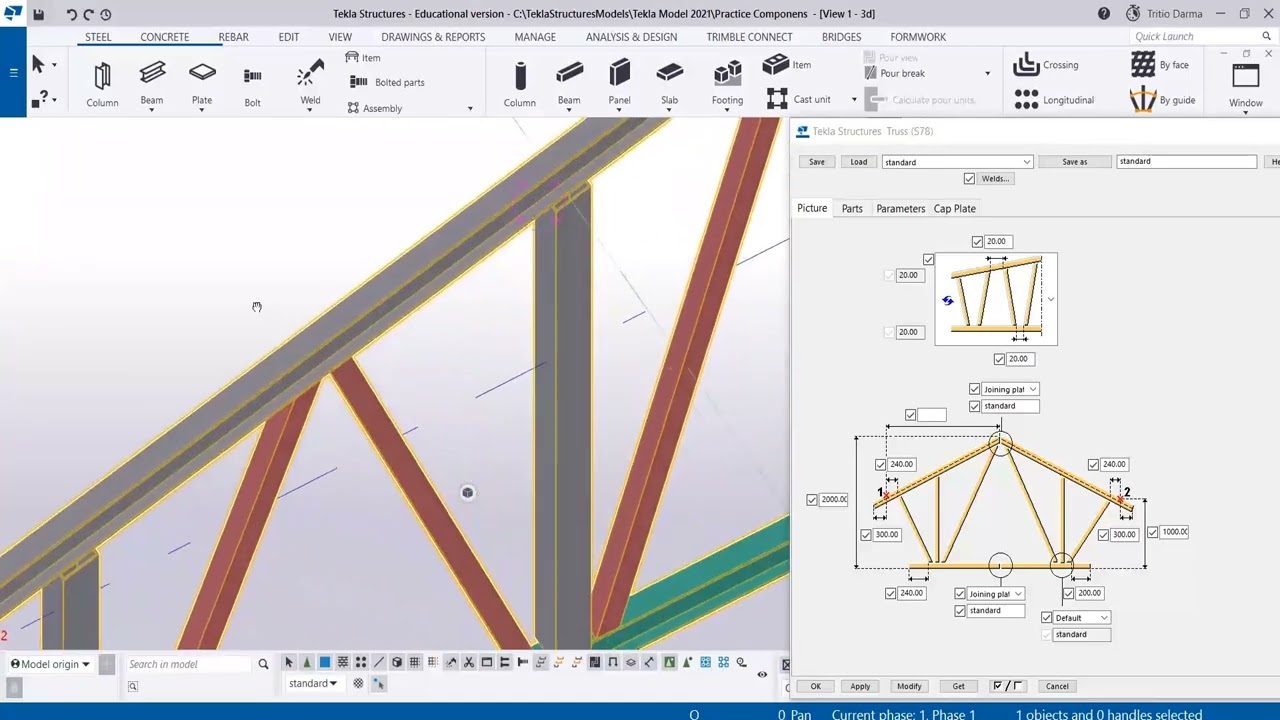Image resolution: width=1280 pixels, height=720 pixels.
Task: Toggle checkbox of upper Joining plate dropdown
Action: pyautogui.click(x=975, y=389)
